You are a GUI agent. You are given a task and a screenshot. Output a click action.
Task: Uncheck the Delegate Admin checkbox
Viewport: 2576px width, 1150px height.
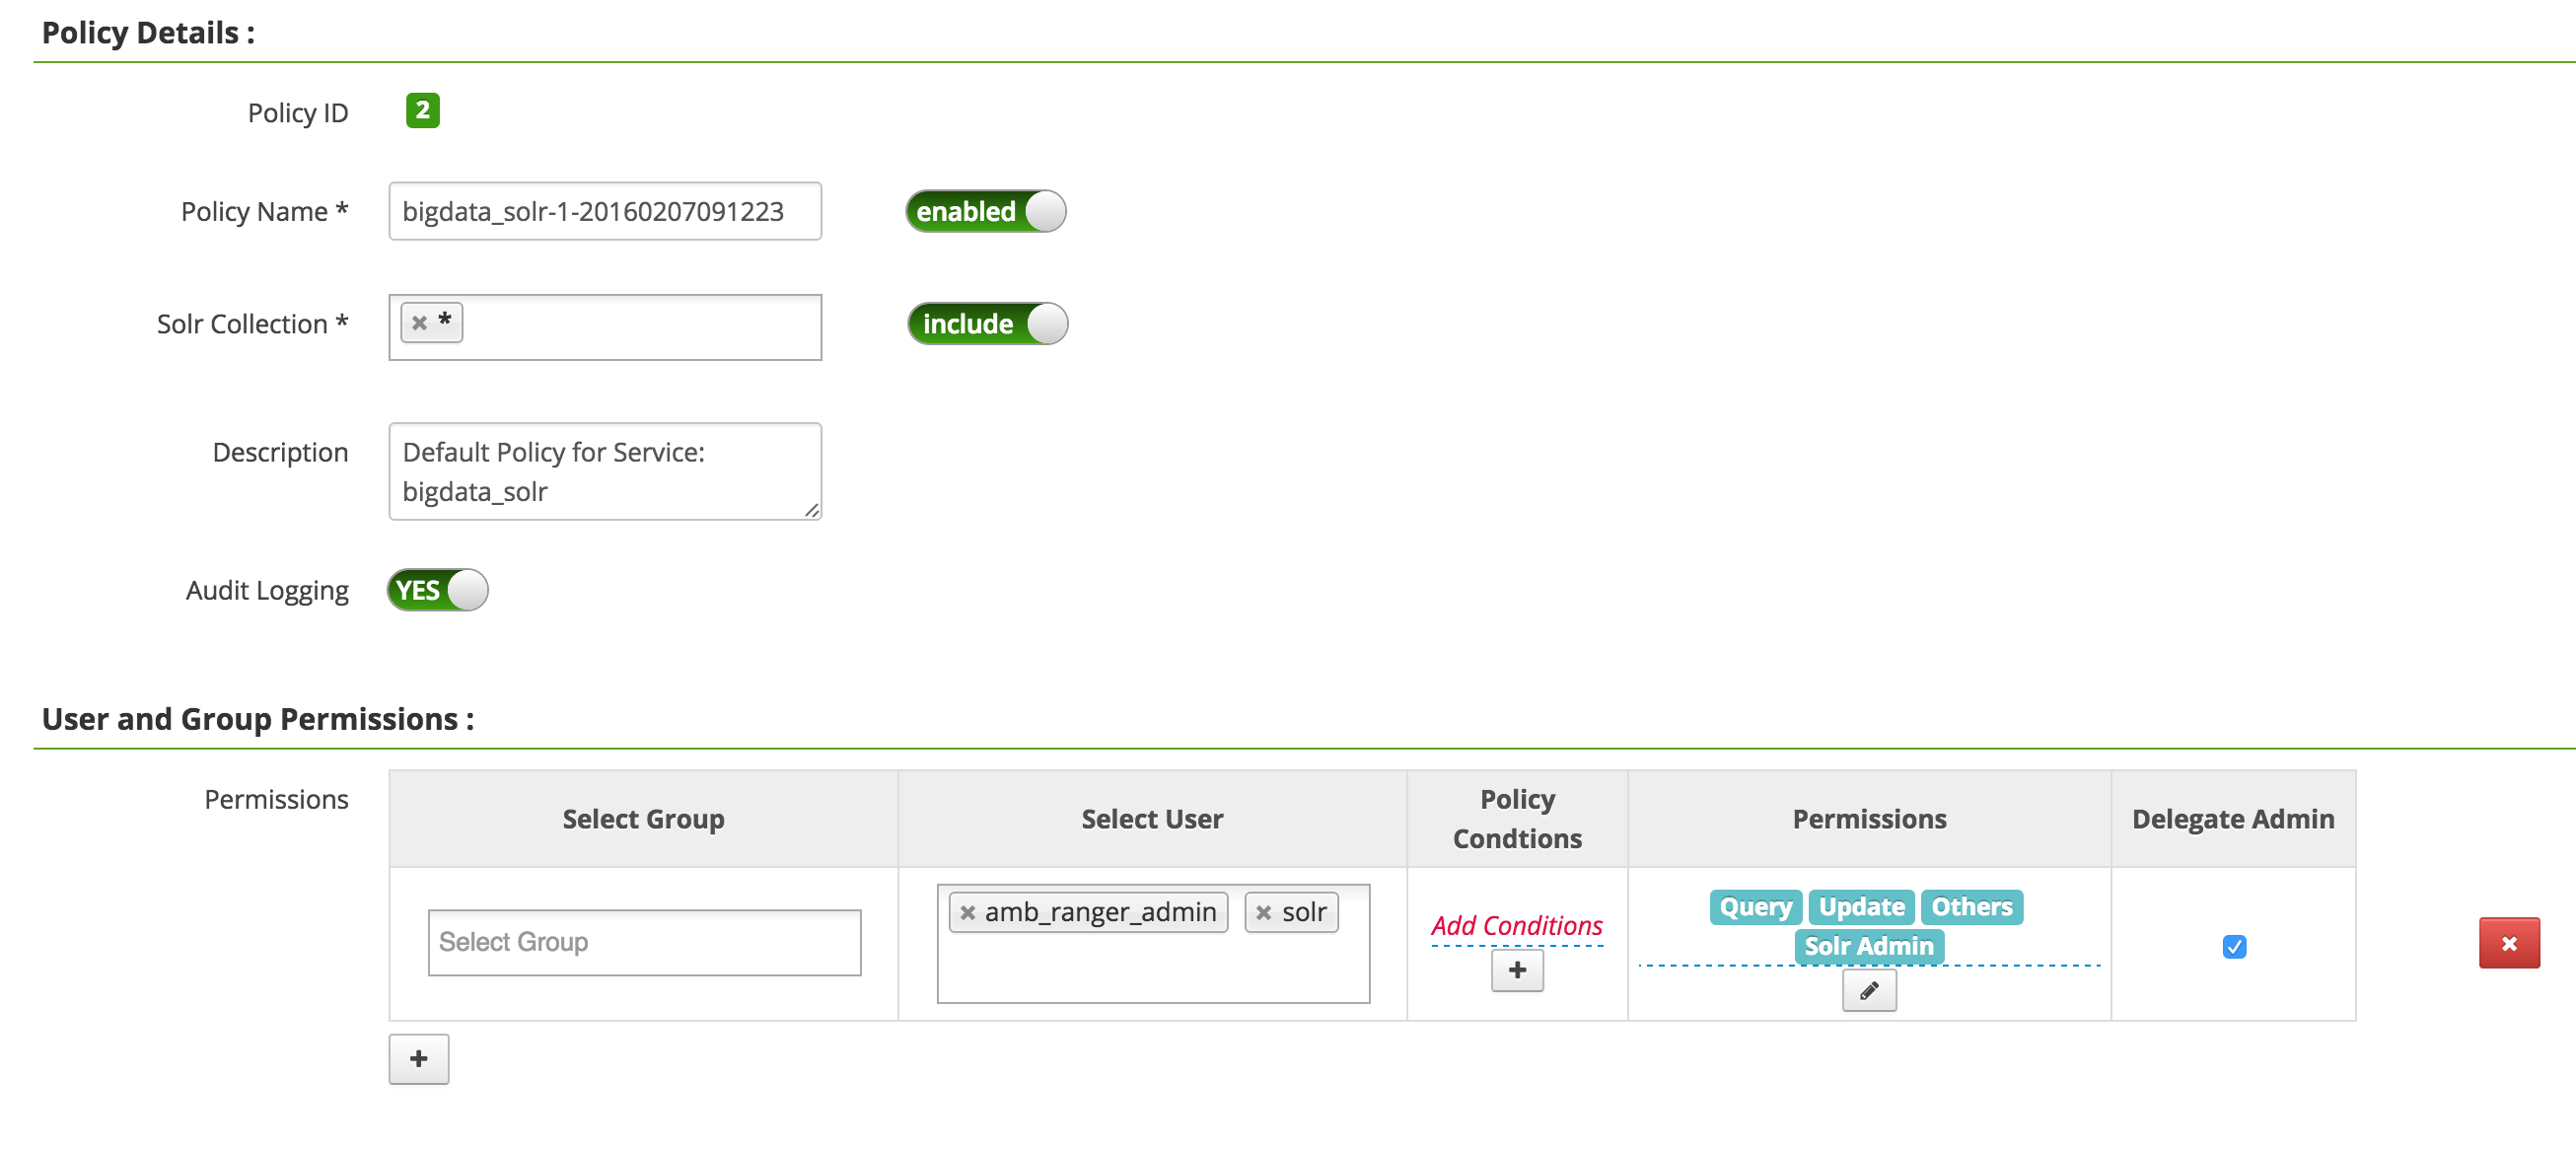coord(2233,946)
